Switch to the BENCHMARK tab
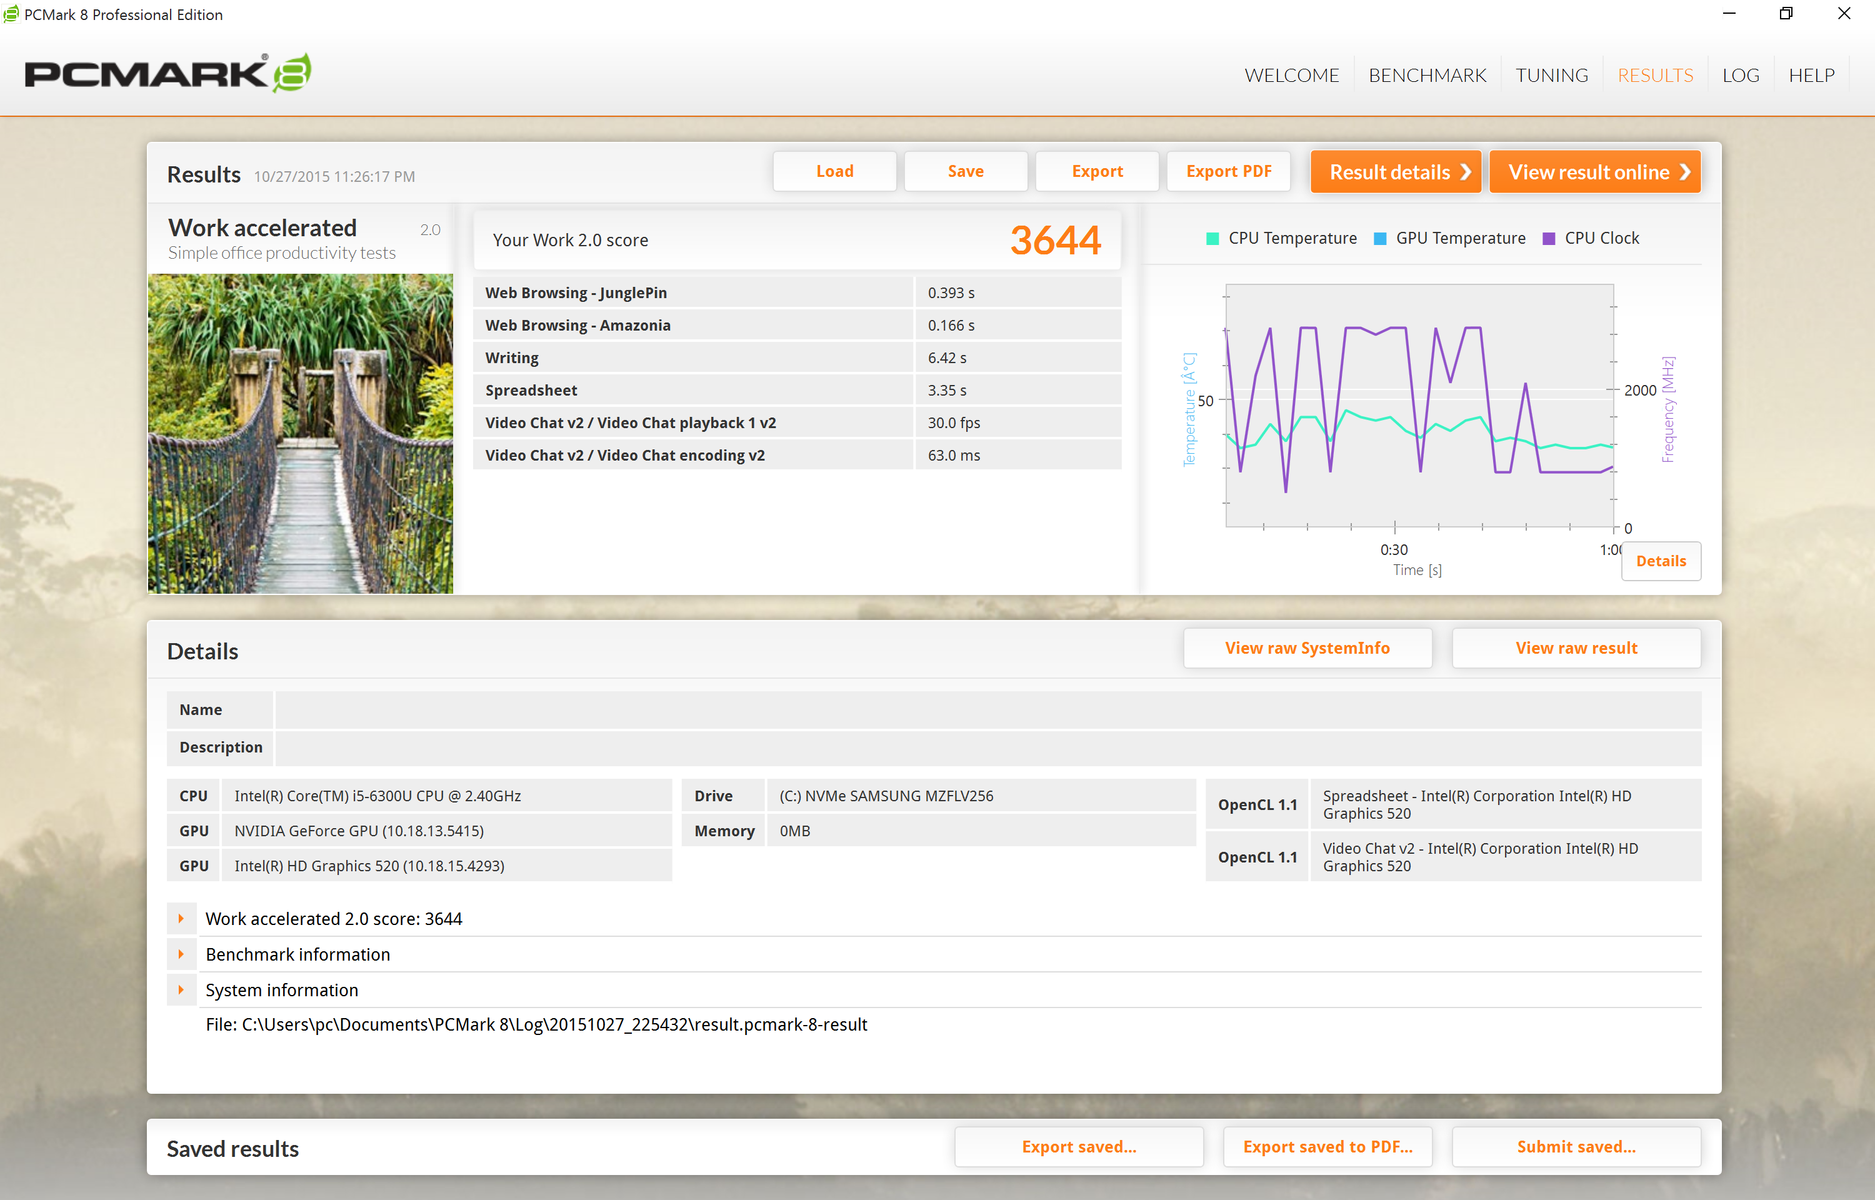1875x1200 pixels. [1427, 75]
